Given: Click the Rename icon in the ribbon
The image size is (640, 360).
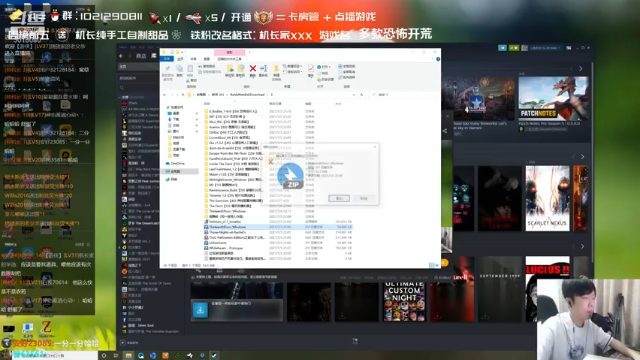Looking at the screenshot, I should tap(263, 69).
